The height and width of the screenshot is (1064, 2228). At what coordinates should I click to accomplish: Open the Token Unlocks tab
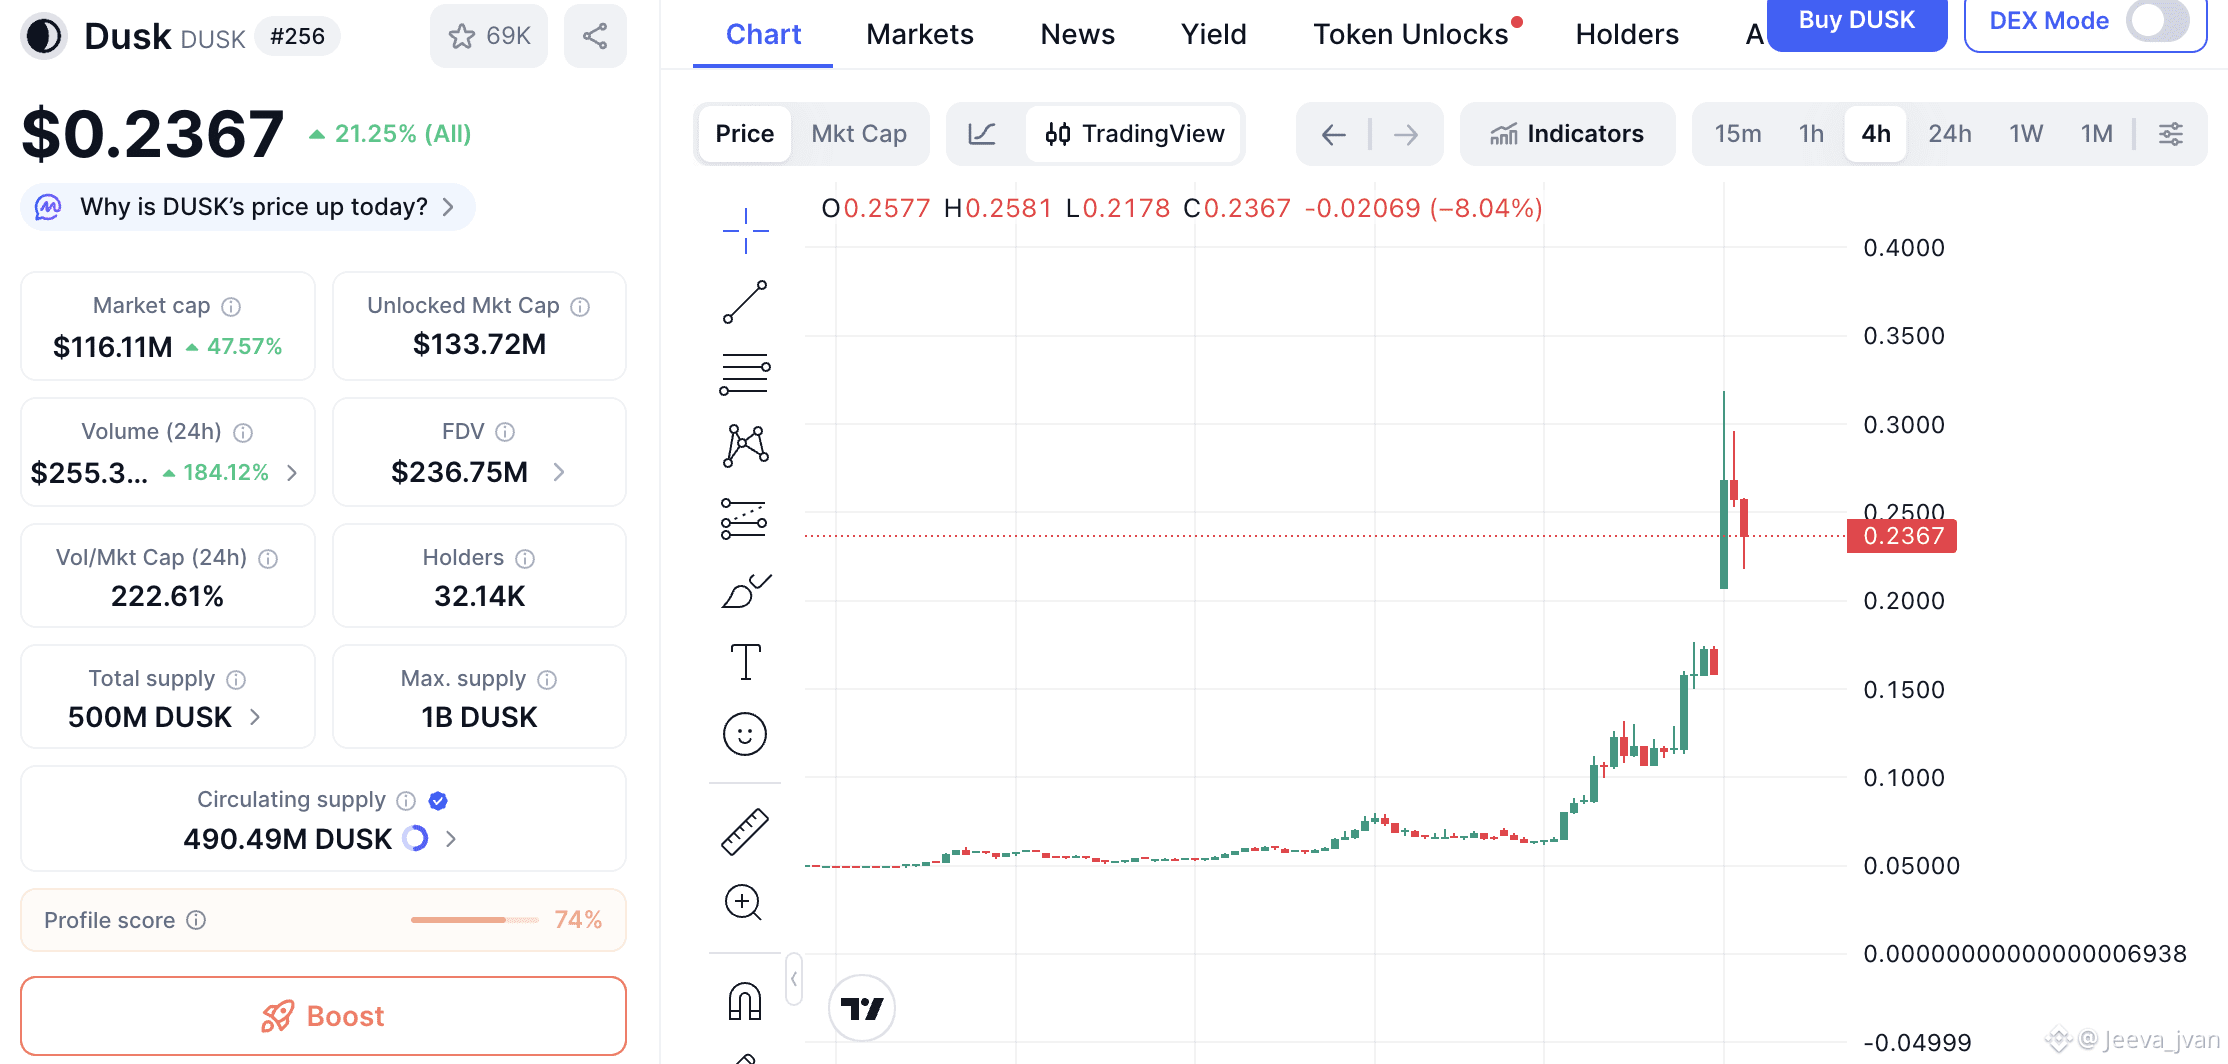[1410, 34]
